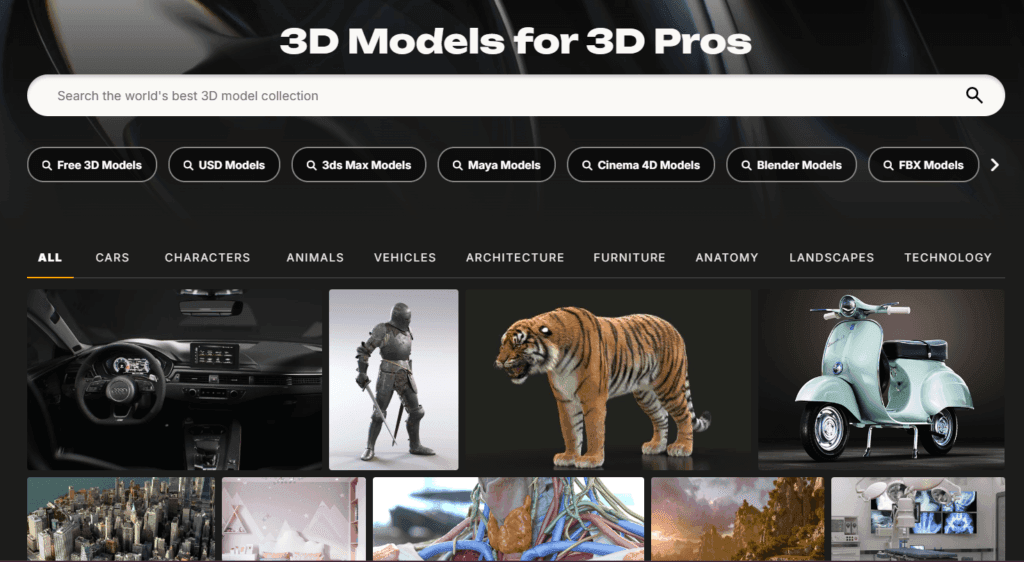Viewport: 1024px width, 562px height.
Task: Choose the Maya Models search chip
Action: coord(496,165)
